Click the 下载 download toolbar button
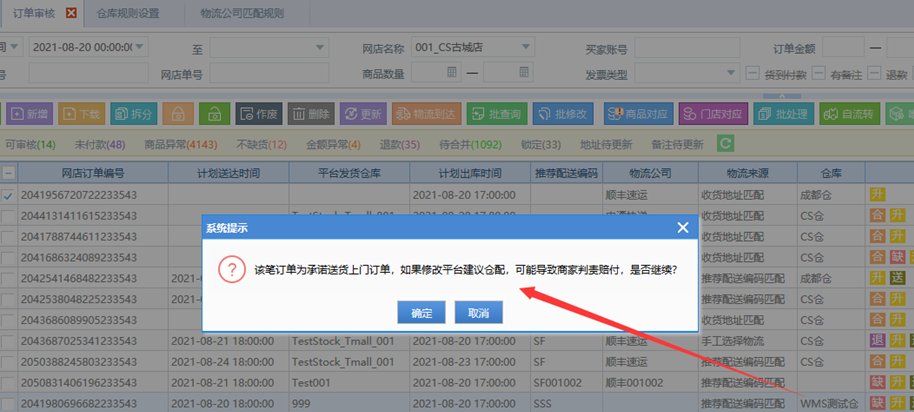914x412 pixels. point(82,114)
